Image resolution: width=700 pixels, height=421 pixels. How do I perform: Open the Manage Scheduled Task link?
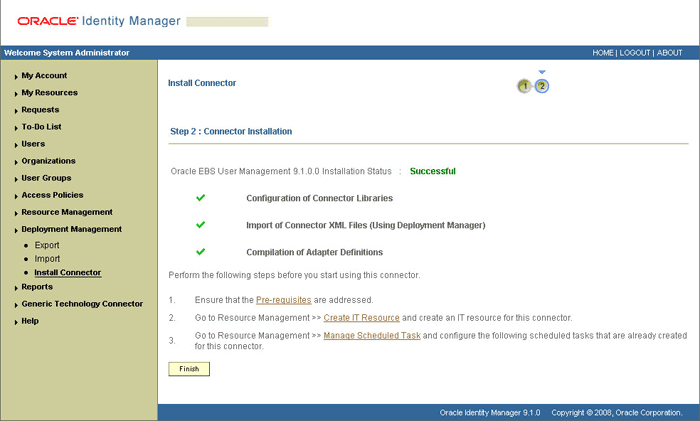coord(372,335)
